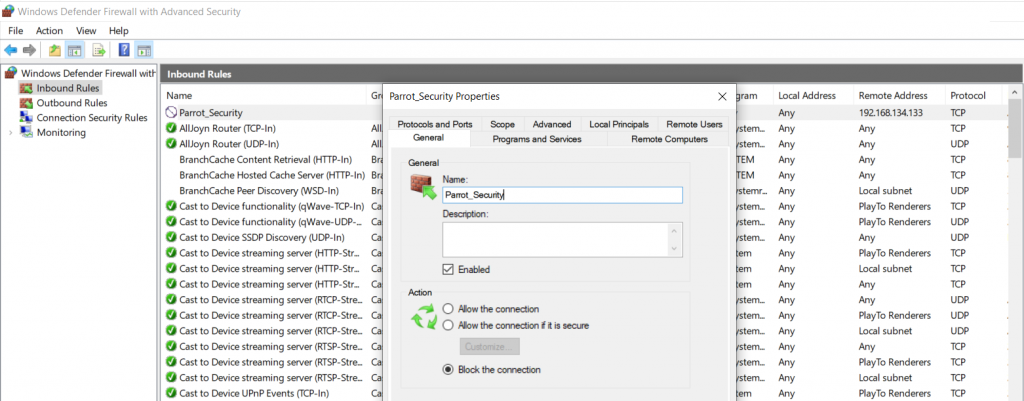The width and height of the screenshot is (1024, 401).
Task: Click green check icon of AllJoyn Router (TCP-In)
Action: [172, 128]
